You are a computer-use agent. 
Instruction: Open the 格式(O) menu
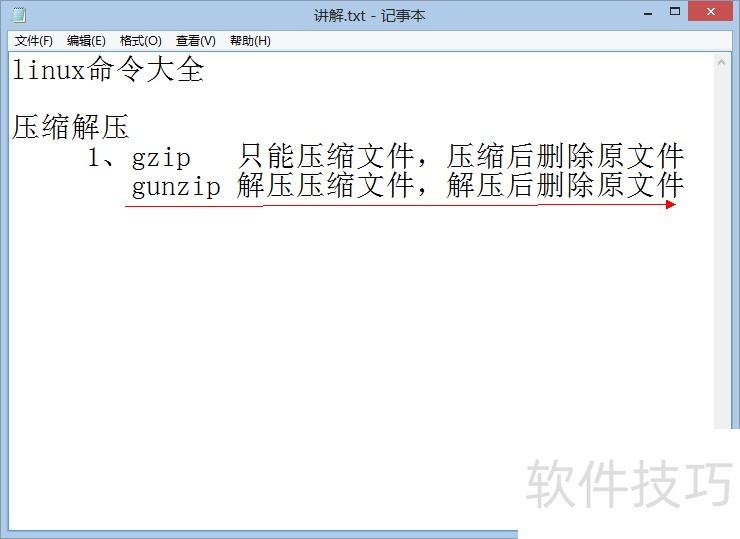pyautogui.click(x=141, y=41)
